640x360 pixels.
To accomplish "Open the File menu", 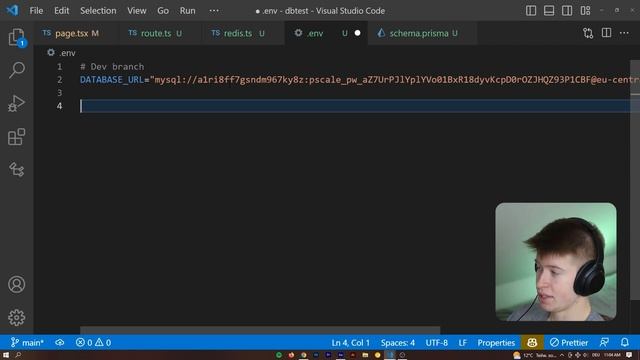I will [x=36, y=11].
